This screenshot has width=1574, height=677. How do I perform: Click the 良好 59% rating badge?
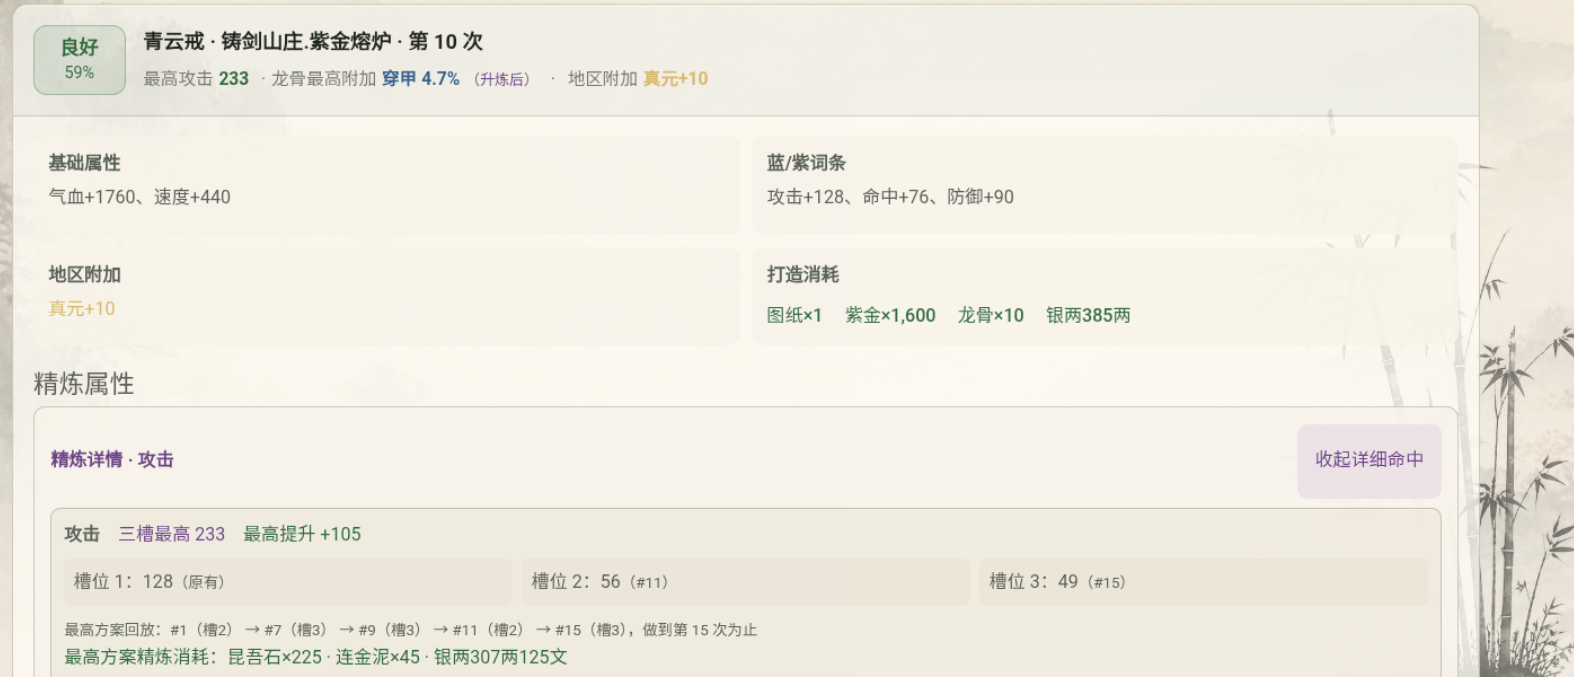click(x=80, y=60)
